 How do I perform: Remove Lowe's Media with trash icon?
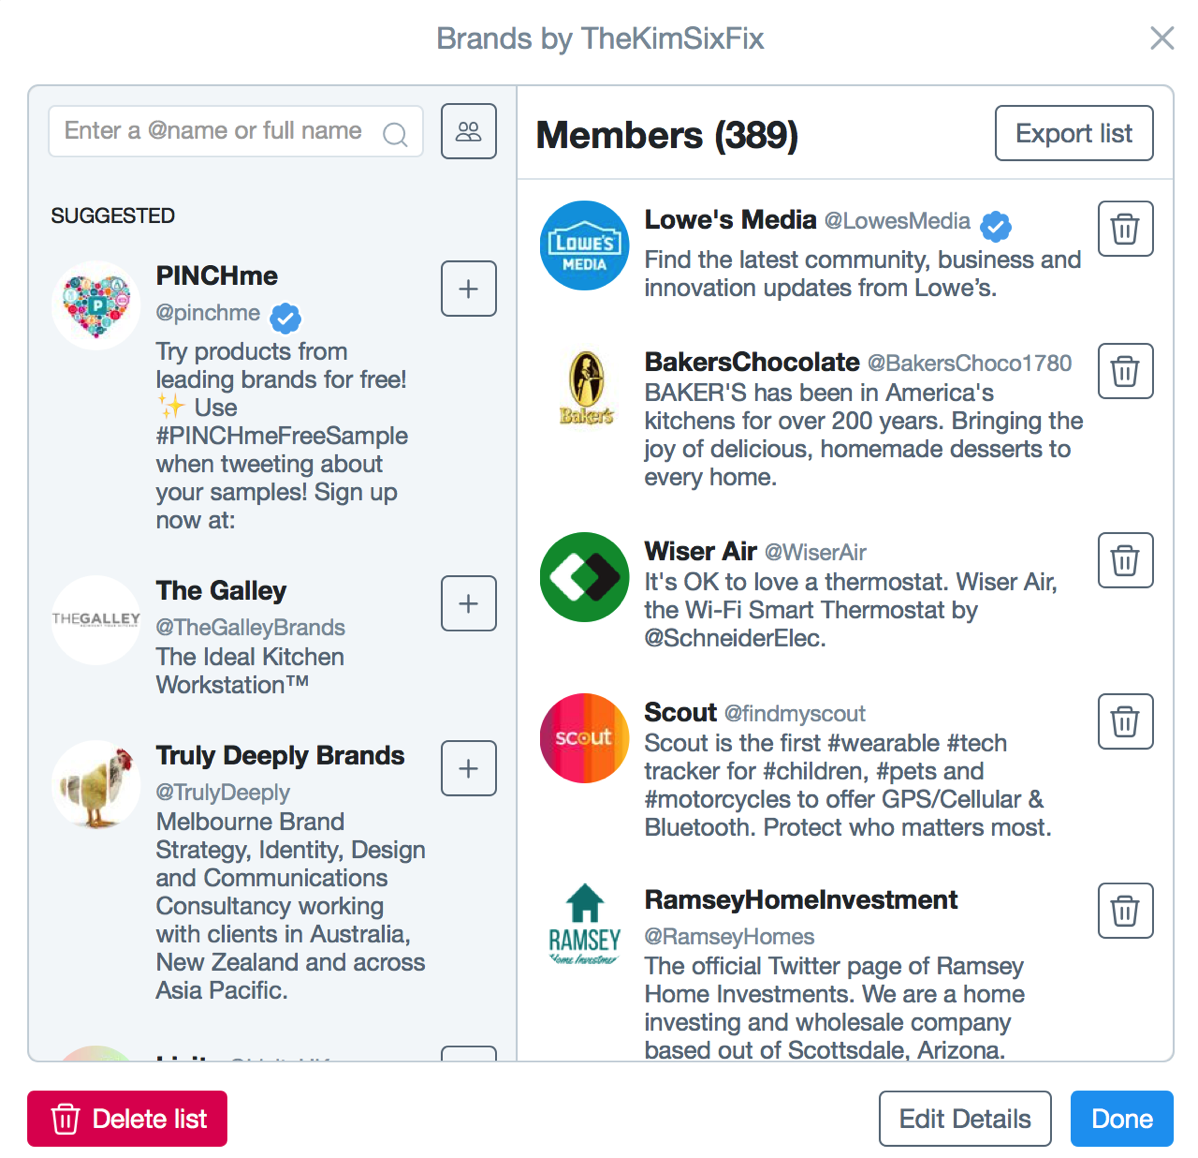point(1125,228)
